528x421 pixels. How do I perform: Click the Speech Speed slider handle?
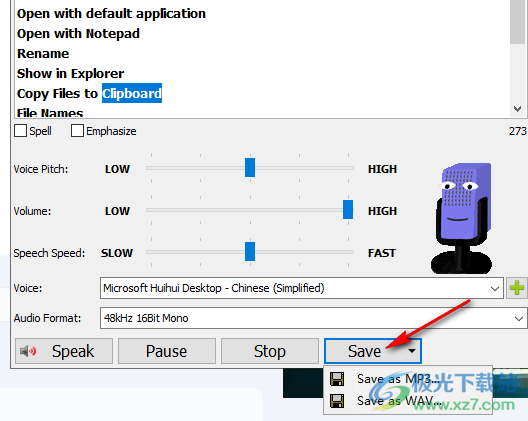coord(250,252)
